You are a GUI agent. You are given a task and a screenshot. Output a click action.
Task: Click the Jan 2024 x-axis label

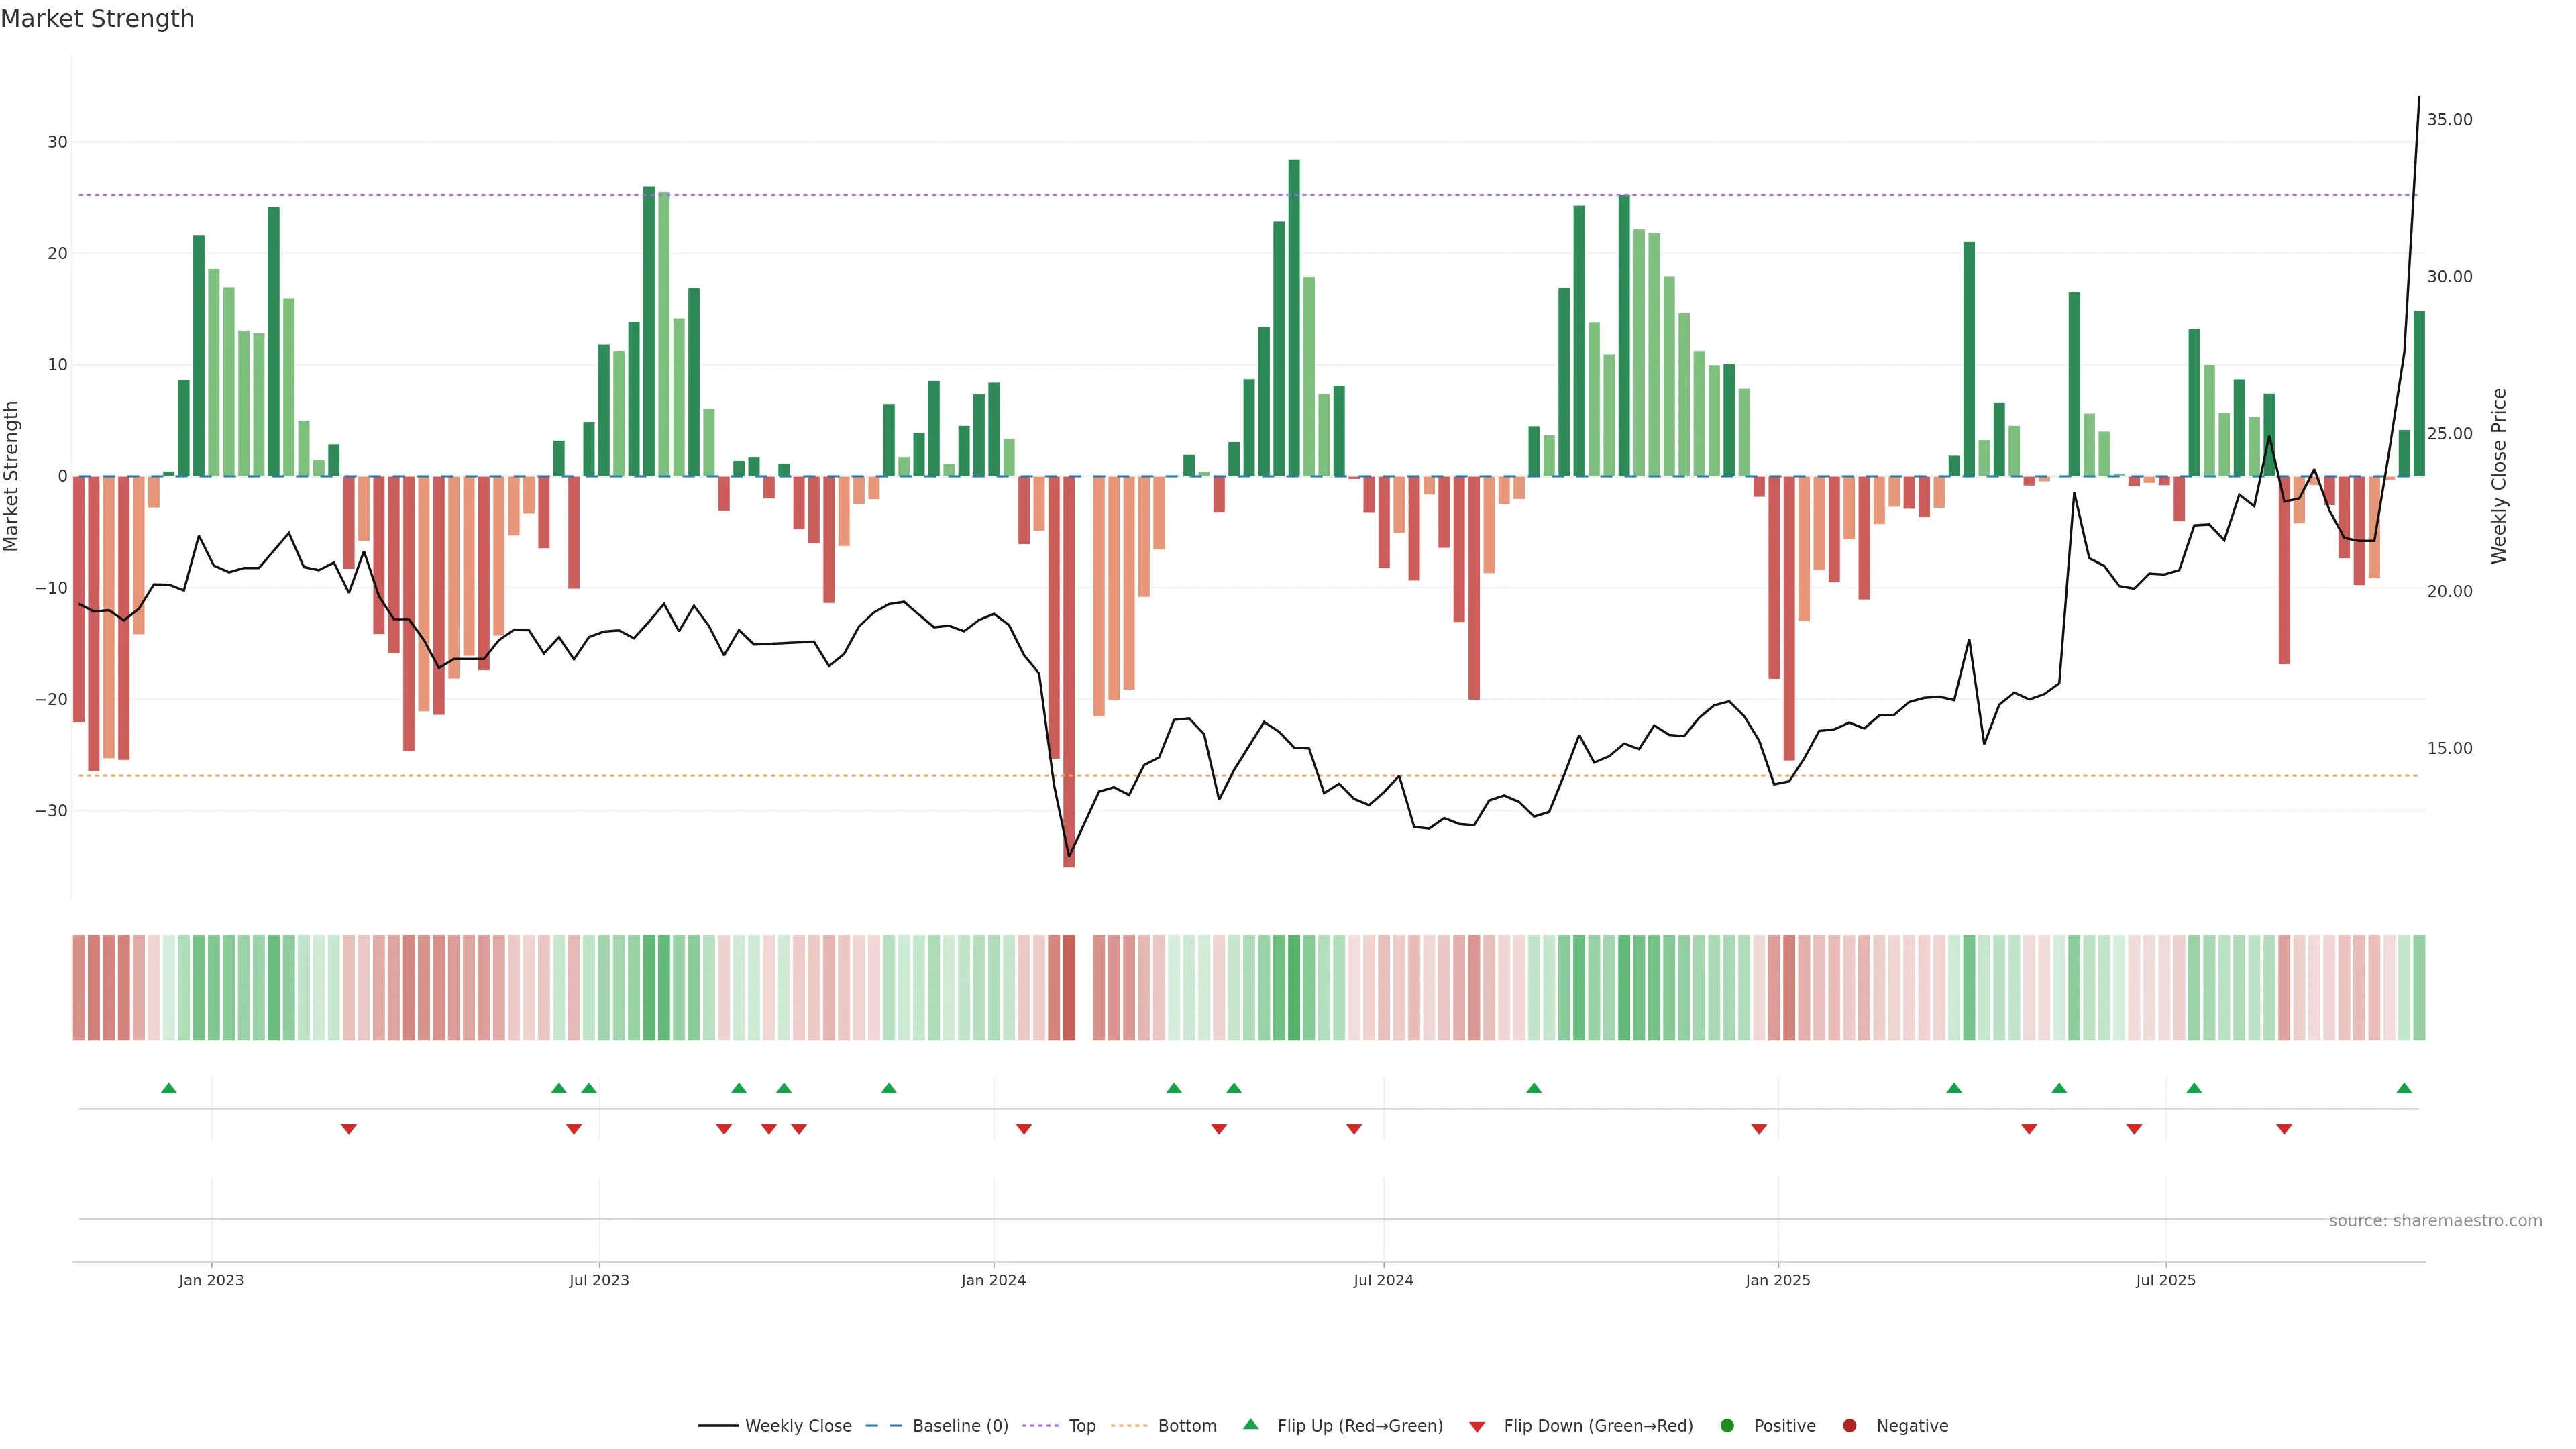pyautogui.click(x=993, y=1280)
